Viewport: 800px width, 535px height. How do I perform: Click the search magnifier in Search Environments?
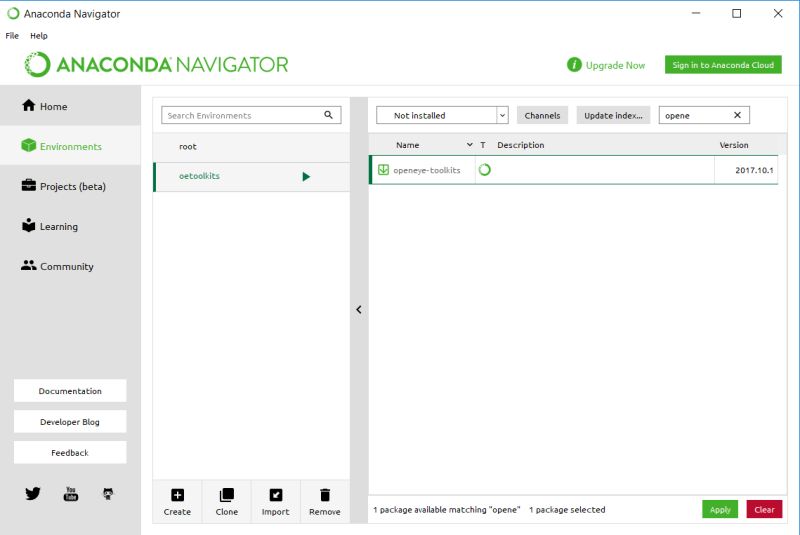click(x=329, y=115)
